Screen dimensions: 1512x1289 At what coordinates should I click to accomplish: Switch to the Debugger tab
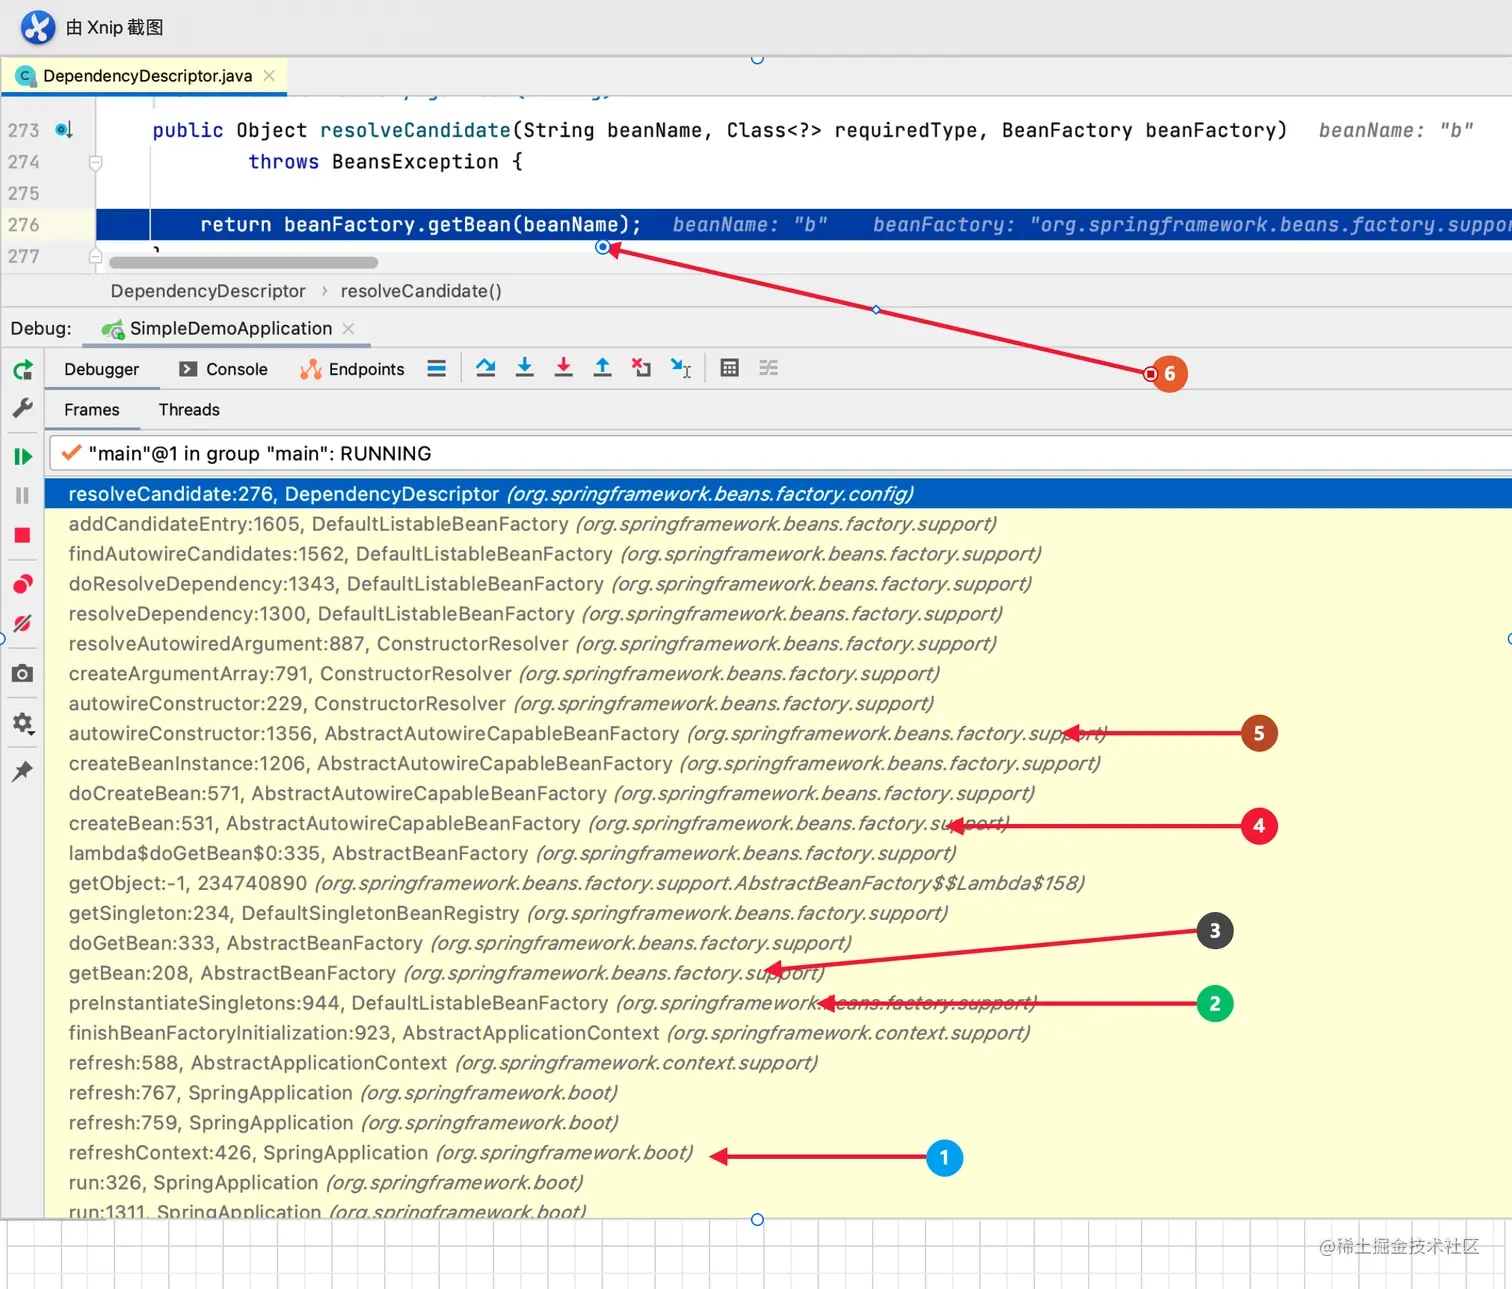[x=102, y=369]
